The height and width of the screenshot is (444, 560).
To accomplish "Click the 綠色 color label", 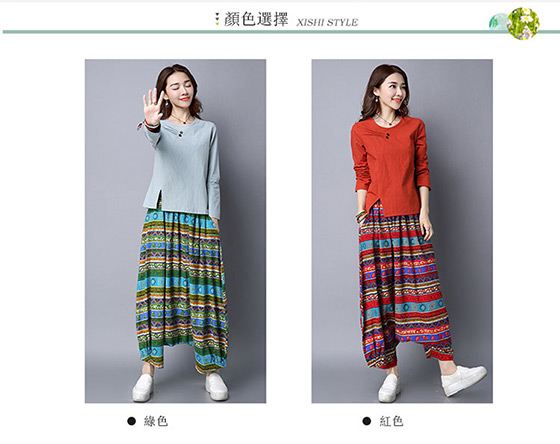I will (x=156, y=421).
